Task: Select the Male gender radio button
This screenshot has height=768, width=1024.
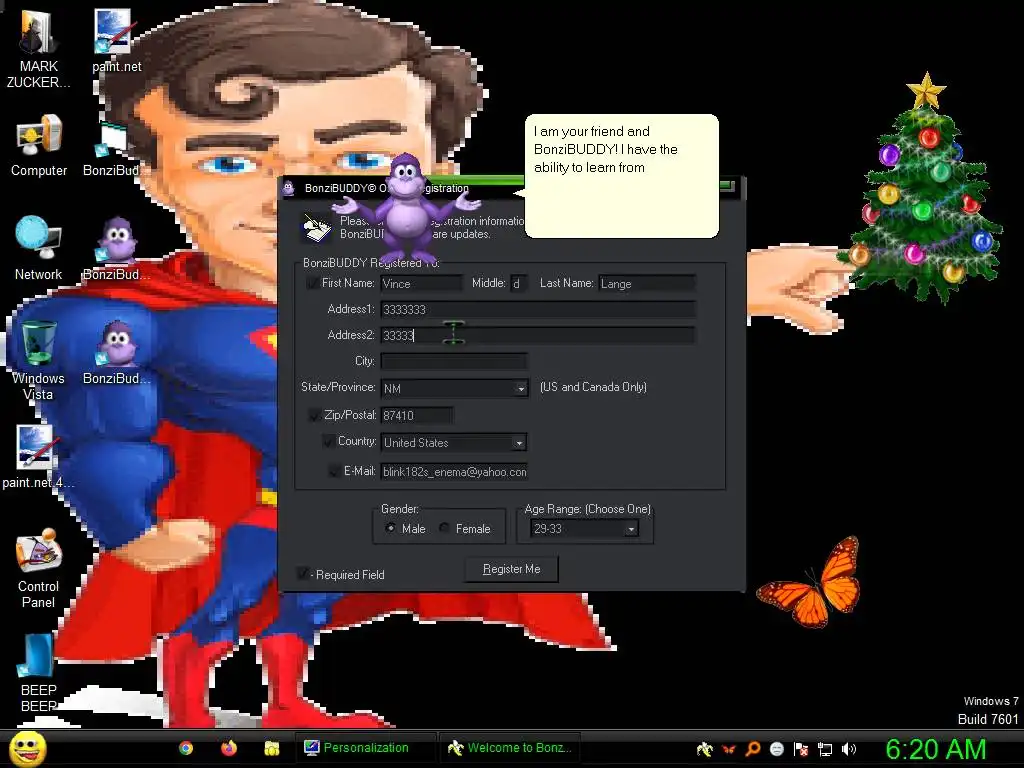Action: (391, 528)
